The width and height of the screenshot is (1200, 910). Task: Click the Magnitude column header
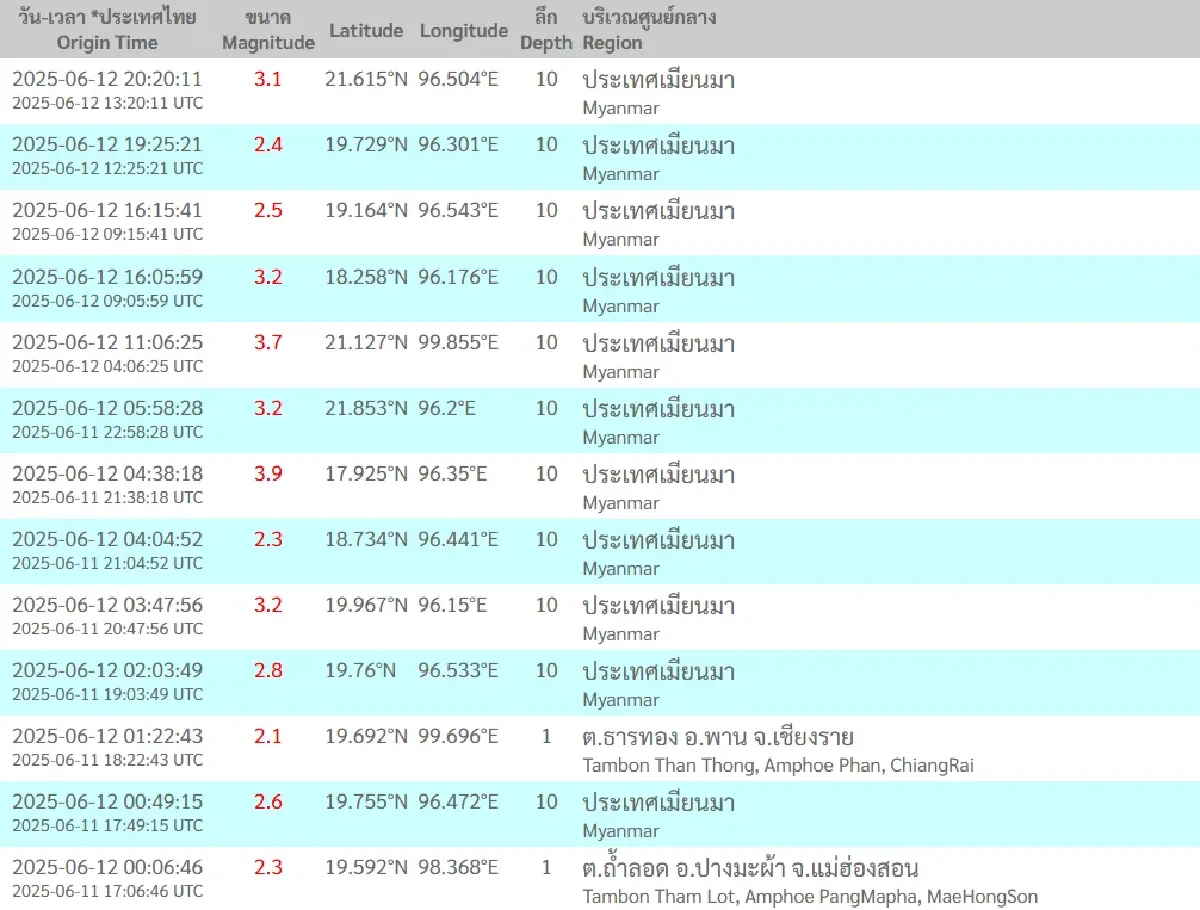(x=268, y=30)
